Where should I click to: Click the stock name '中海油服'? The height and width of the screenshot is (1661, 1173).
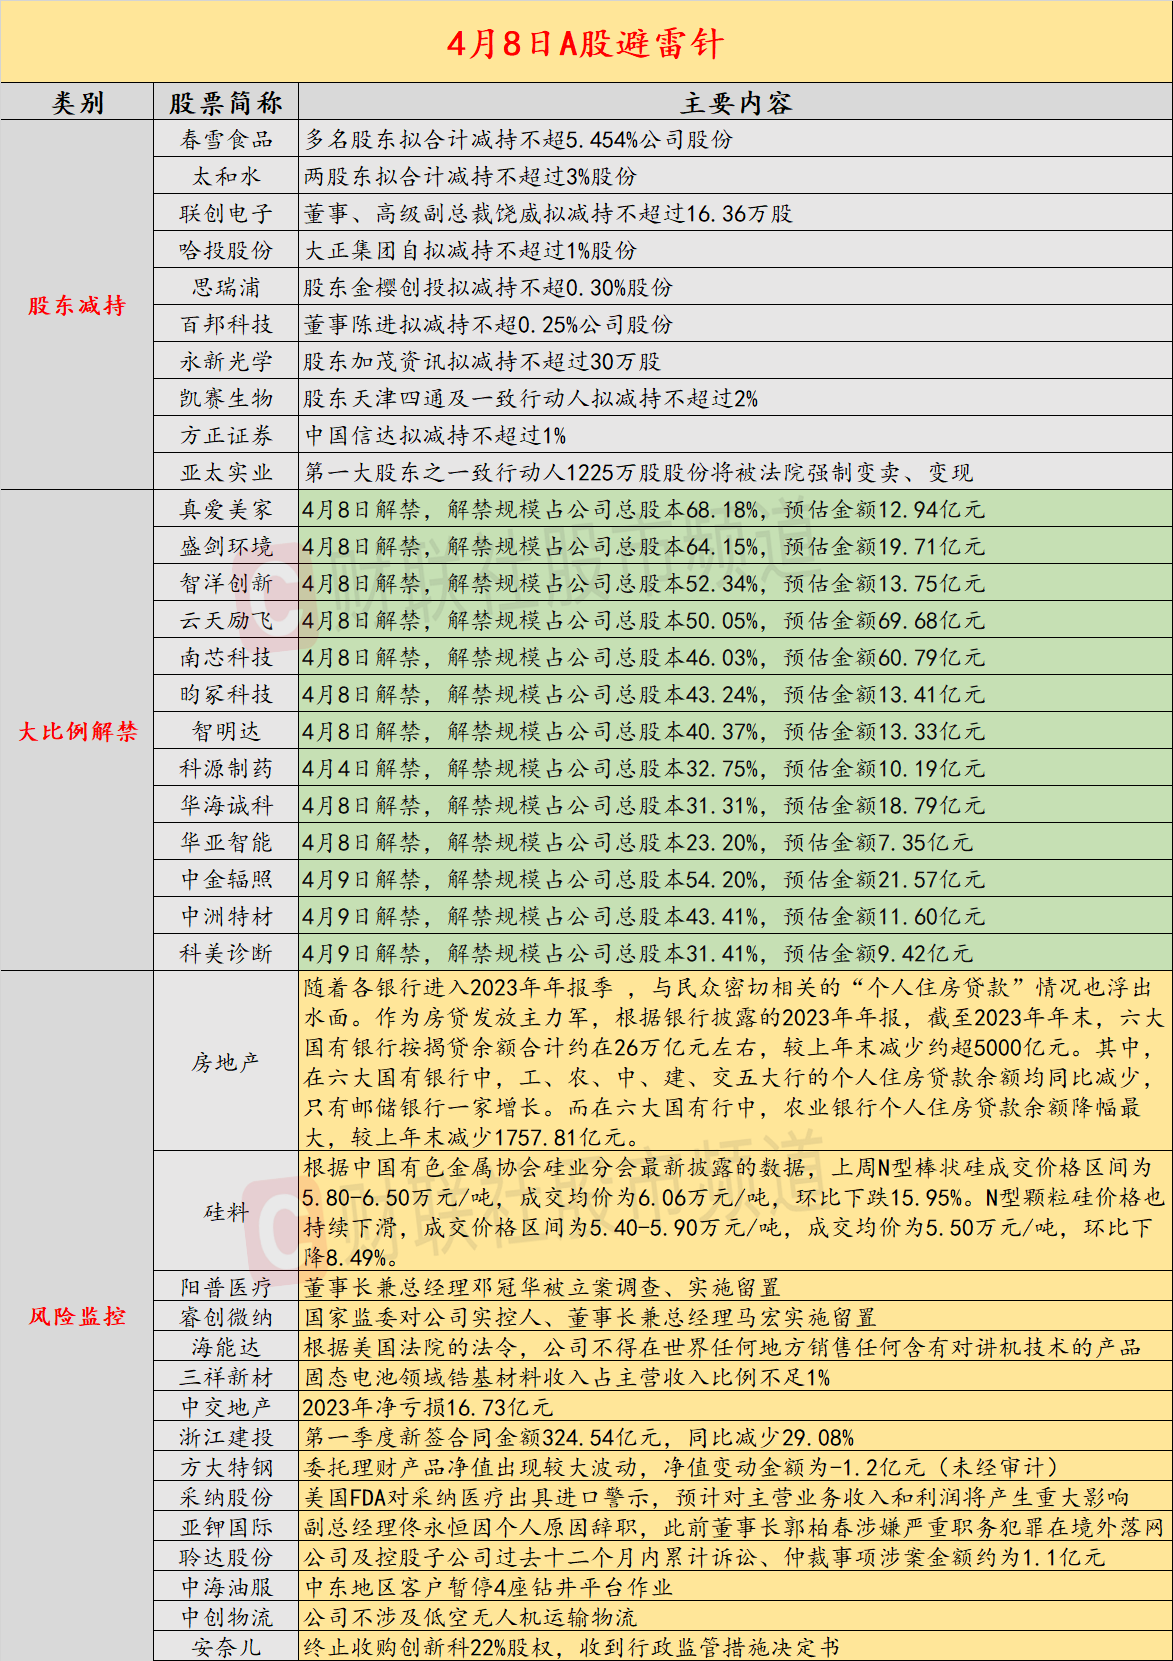226,1587
